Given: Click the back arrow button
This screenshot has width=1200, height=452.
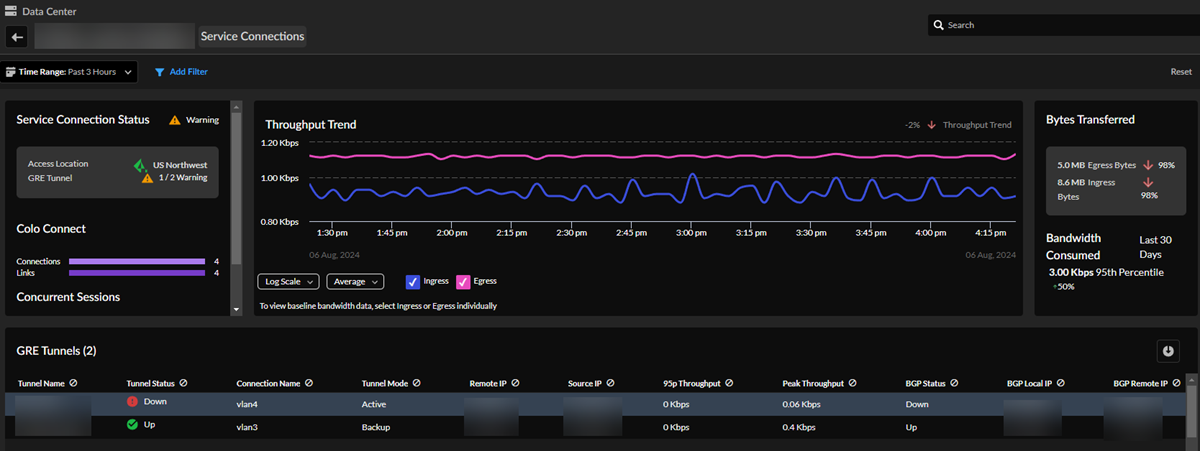Looking at the screenshot, I should coord(17,37).
